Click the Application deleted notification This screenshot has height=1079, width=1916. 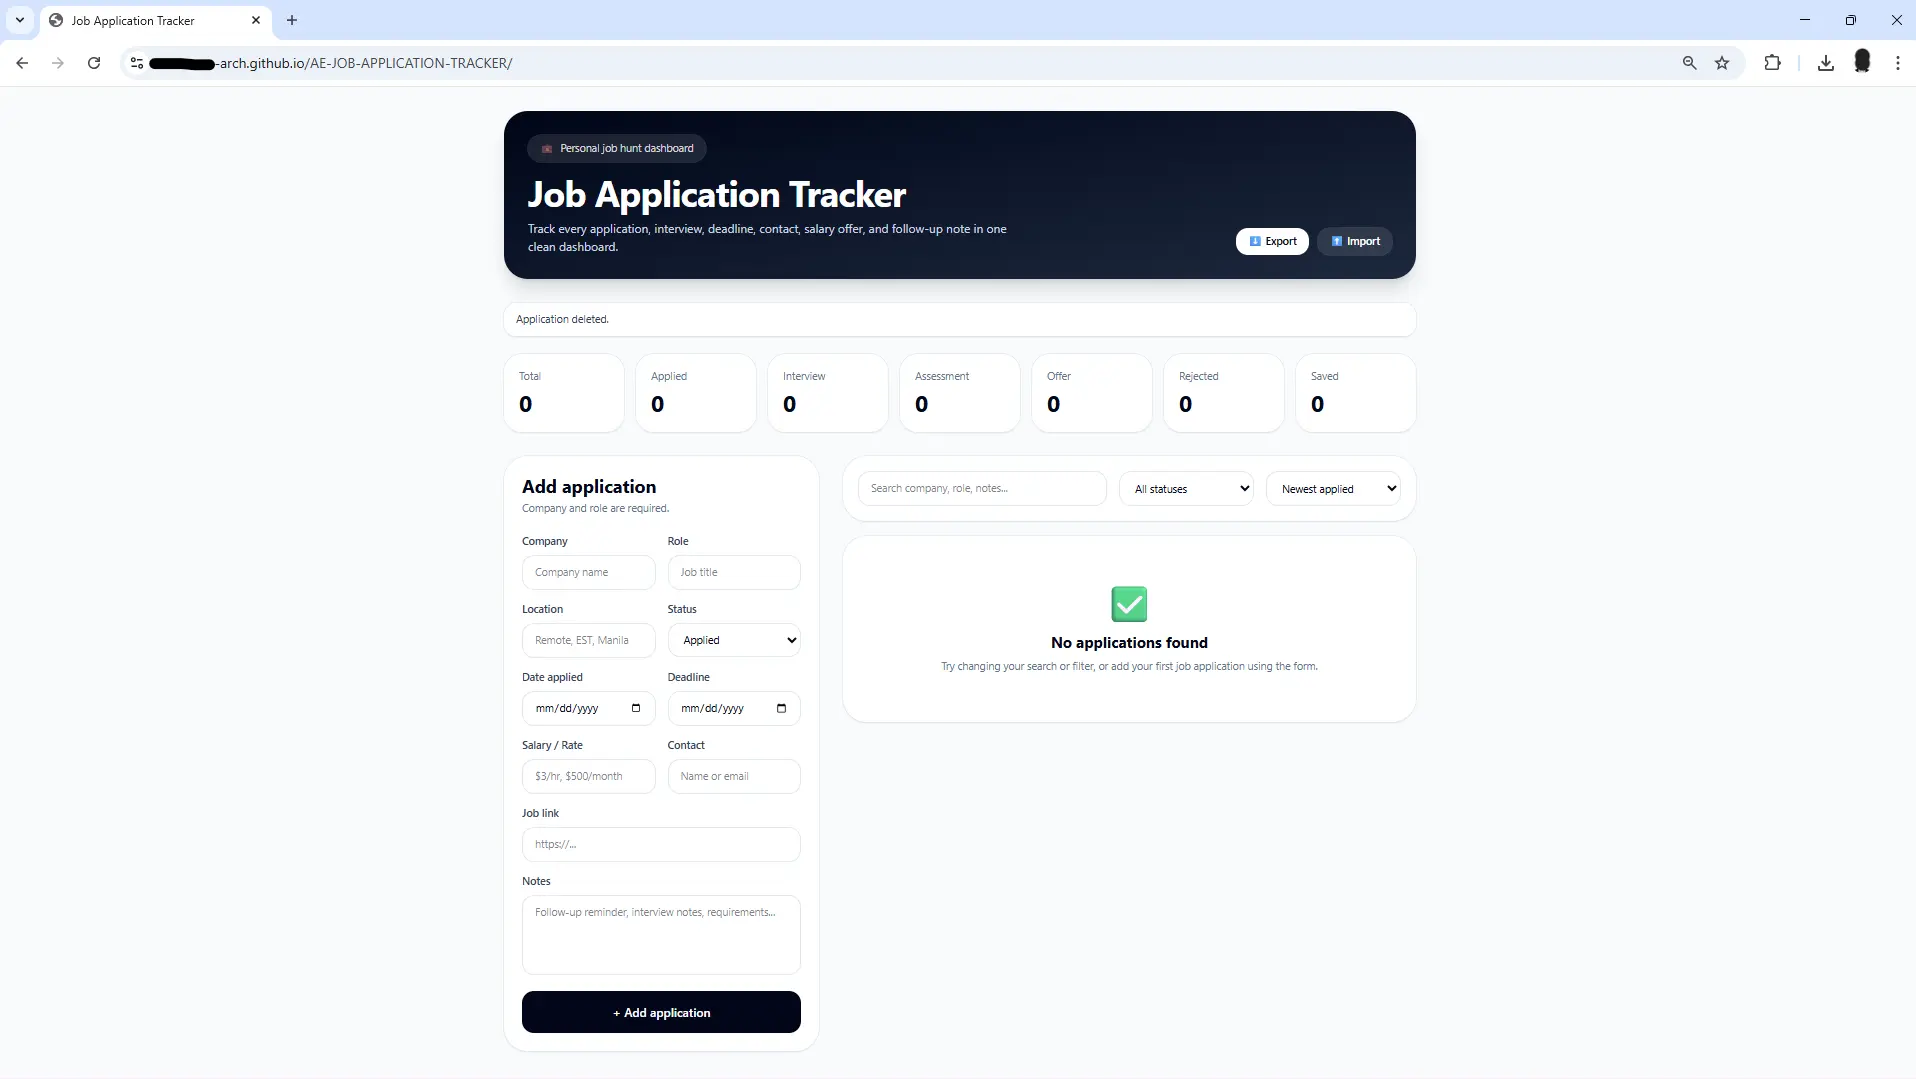coord(960,319)
